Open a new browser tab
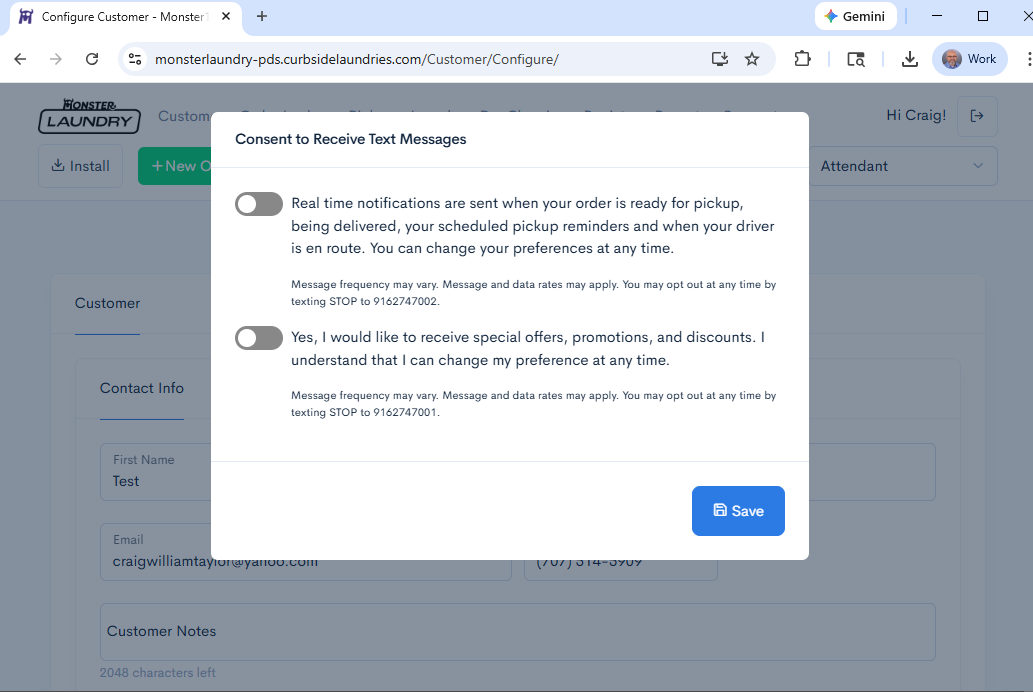This screenshot has height=692, width=1033. click(262, 16)
